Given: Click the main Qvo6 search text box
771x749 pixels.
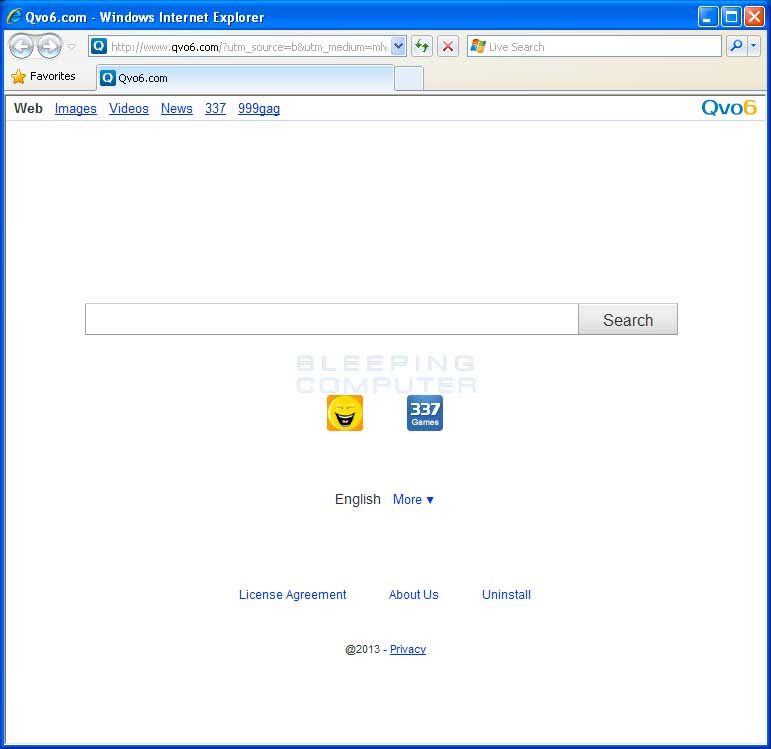Looking at the screenshot, I should pyautogui.click(x=331, y=320).
